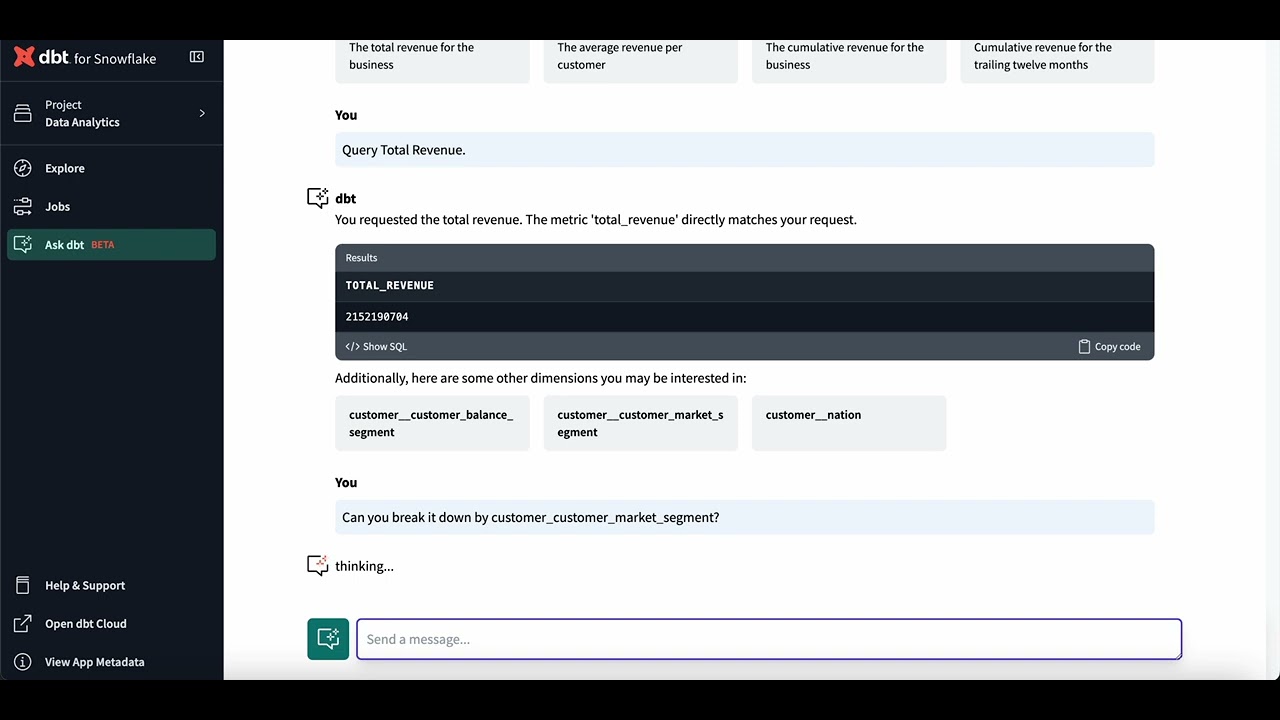1280x720 pixels.
Task: Click the Help & Support book icon
Action: tap(22, 585)
